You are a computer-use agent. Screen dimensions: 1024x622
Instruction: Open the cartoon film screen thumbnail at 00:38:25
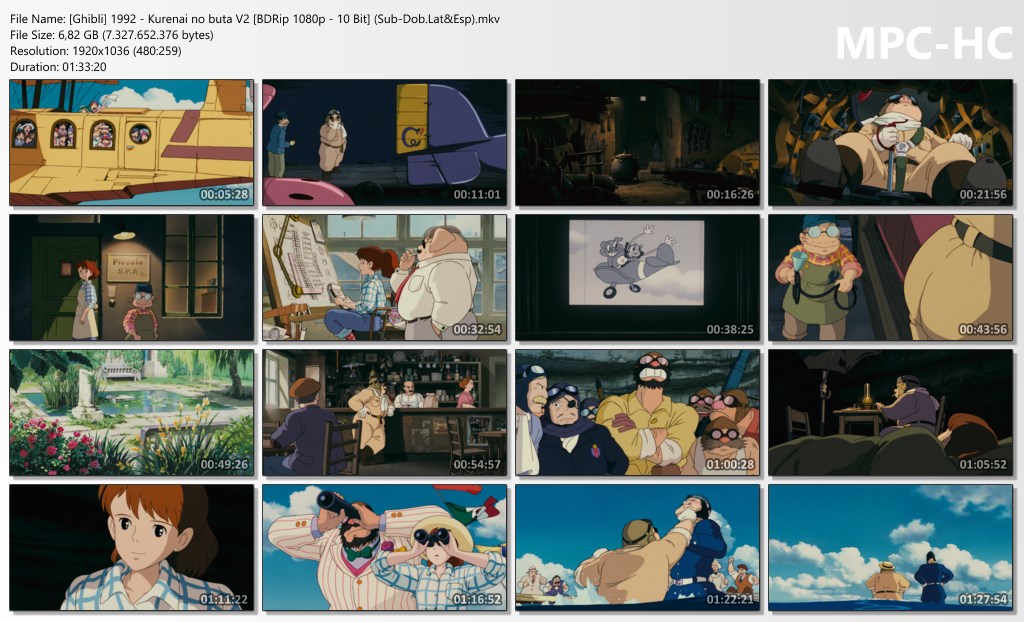pyautogui.click(x=637, y=278)
